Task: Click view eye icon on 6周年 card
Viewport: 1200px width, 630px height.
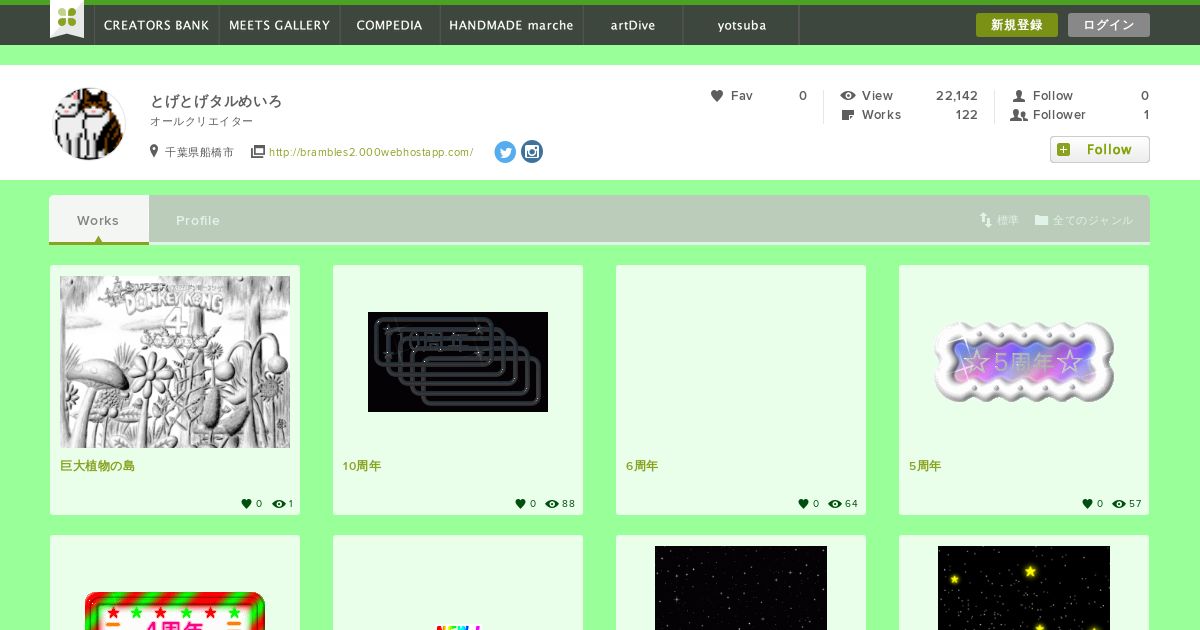Action: [x=835, y=504]
